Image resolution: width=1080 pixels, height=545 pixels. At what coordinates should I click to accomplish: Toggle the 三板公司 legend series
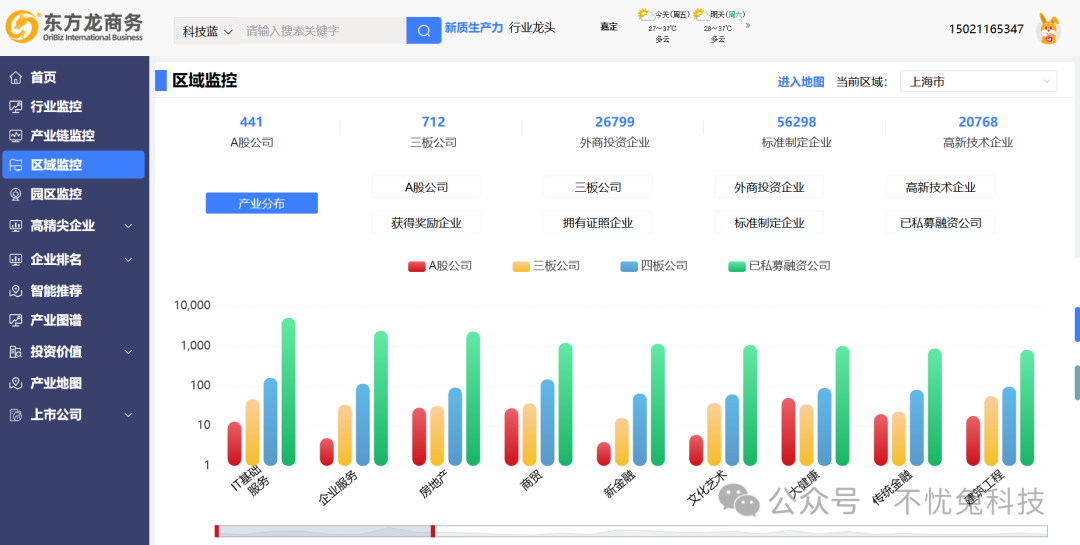point(545,266)
